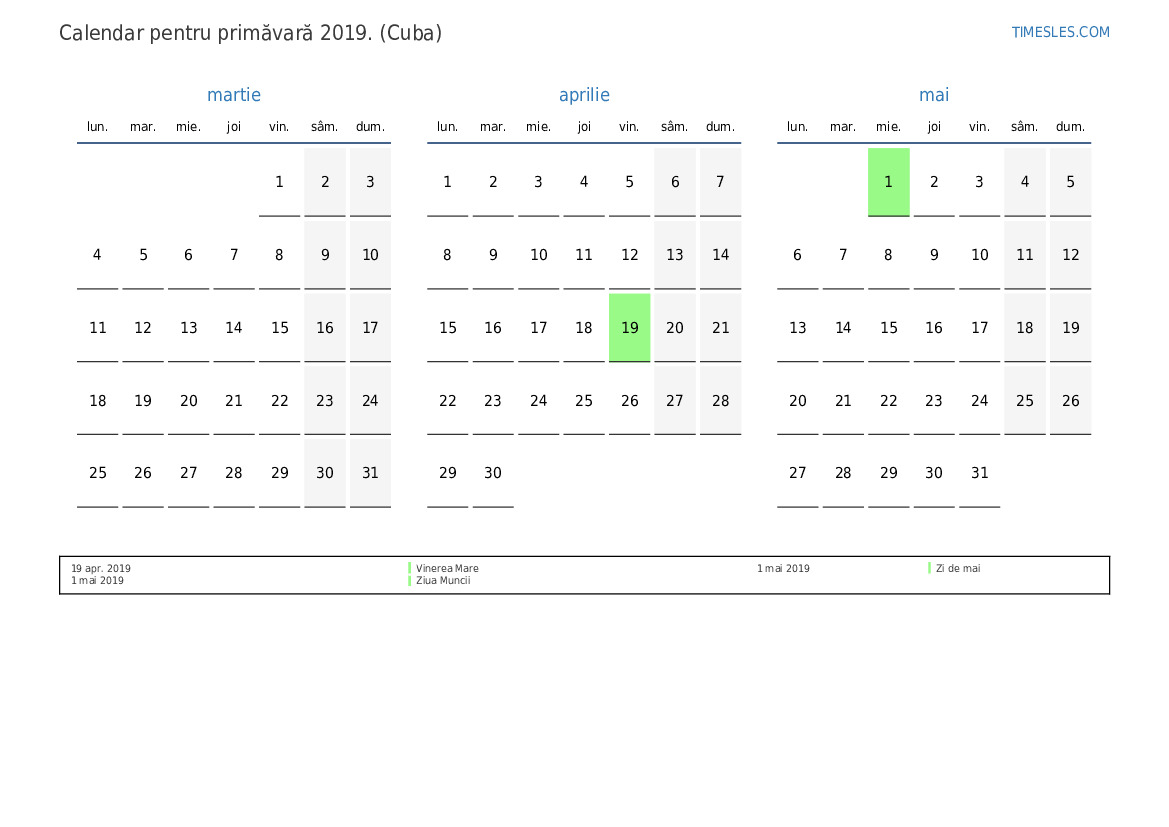Screen dimensions: 1169x827
Task: Select May 11 Saturday cell
Action: (1024, 255)
